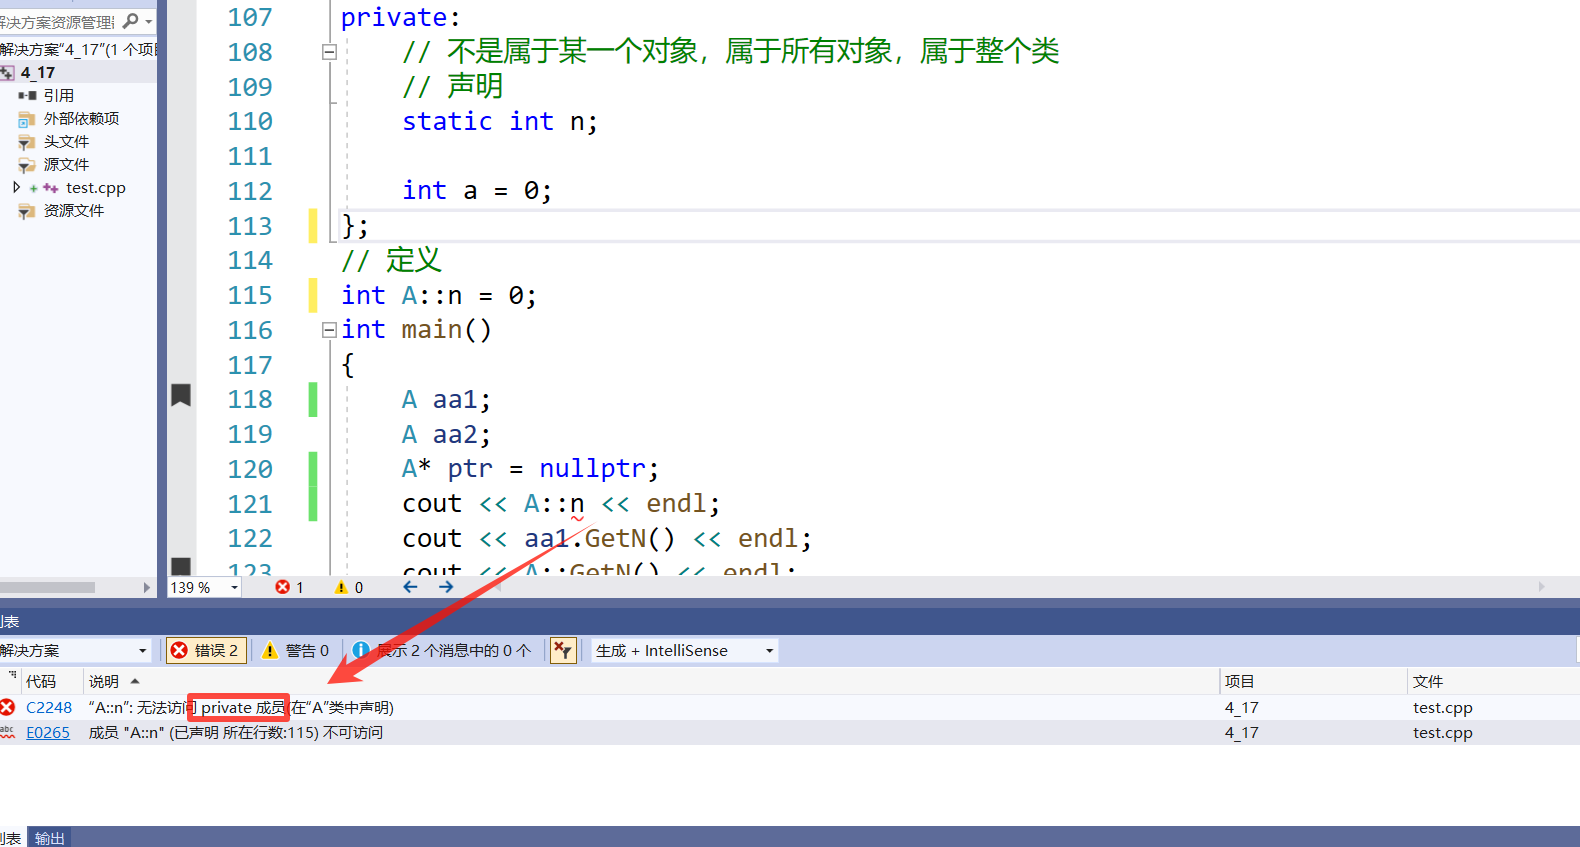Click the IntelliSense abc icon of E0265 row
This screenshot has height=847, width=1580.
point(7,732)
